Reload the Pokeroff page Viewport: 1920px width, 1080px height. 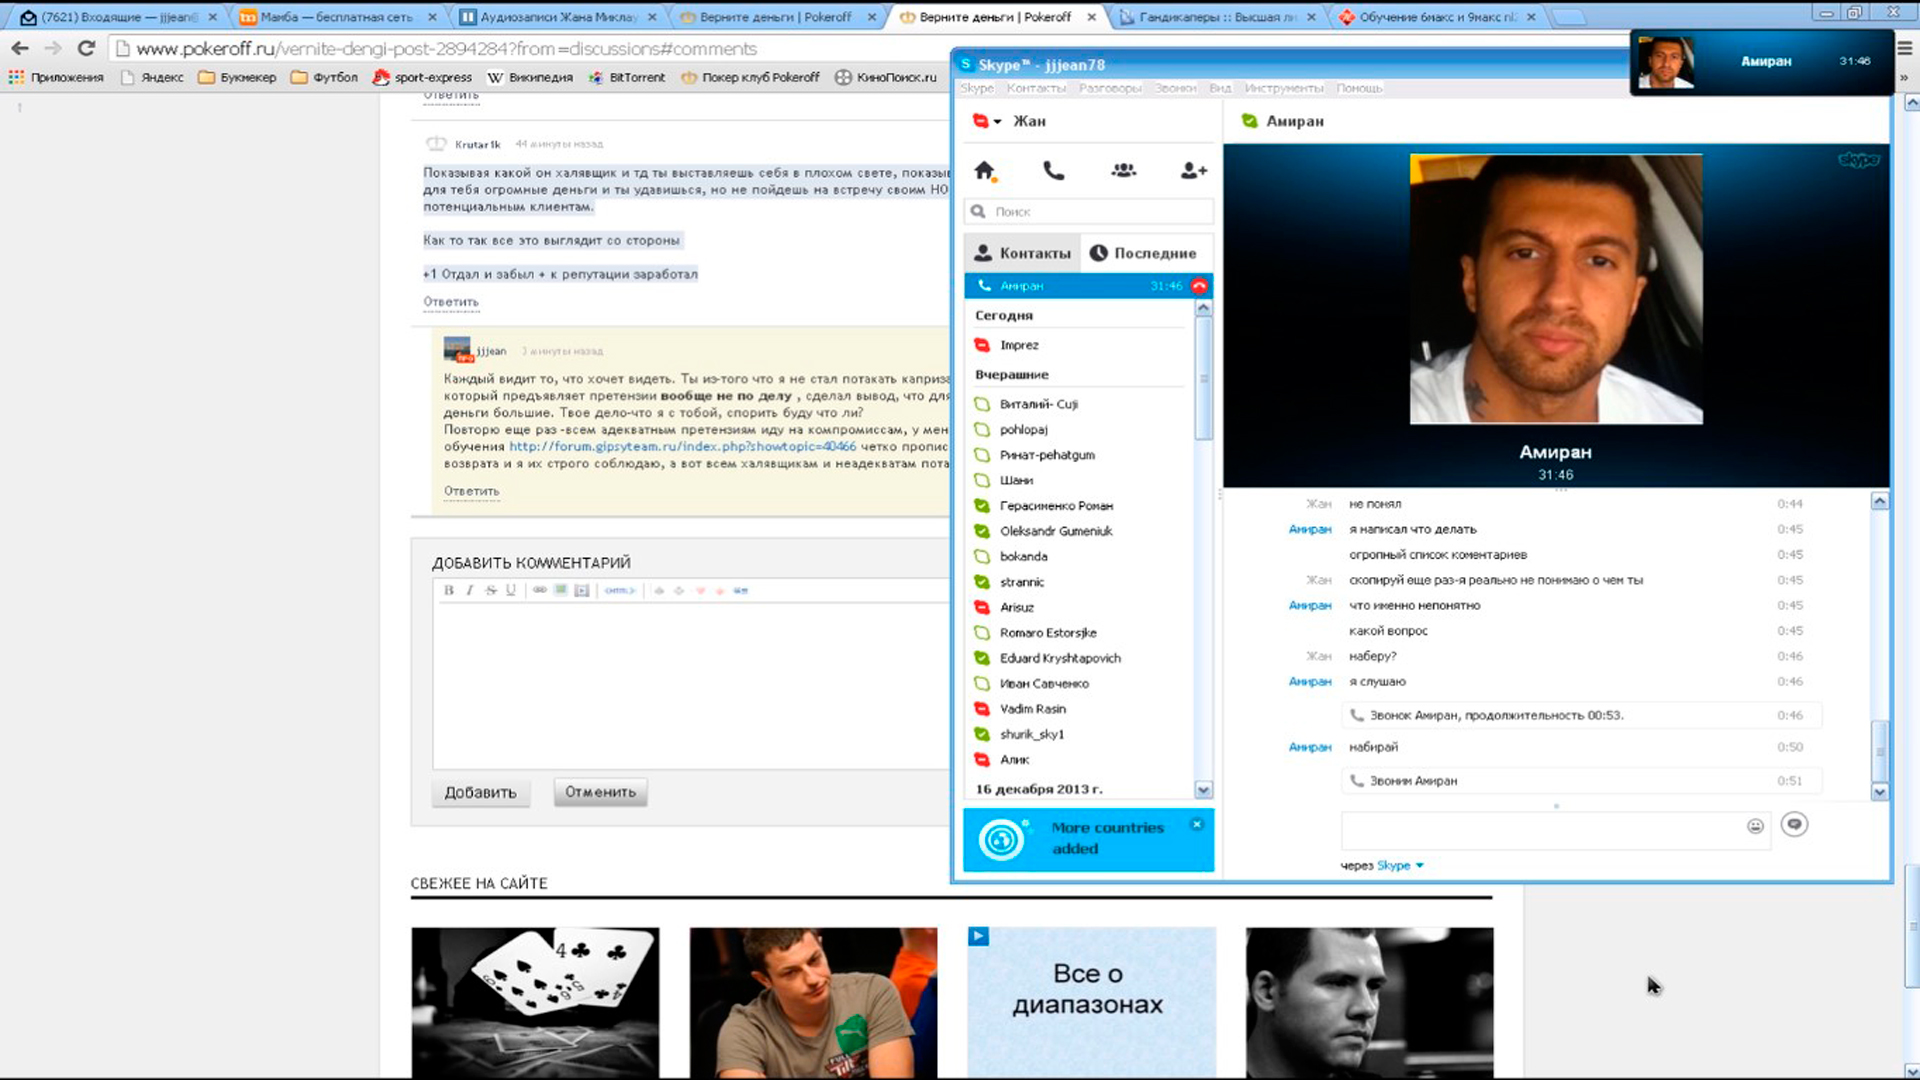tap(87, 48)
